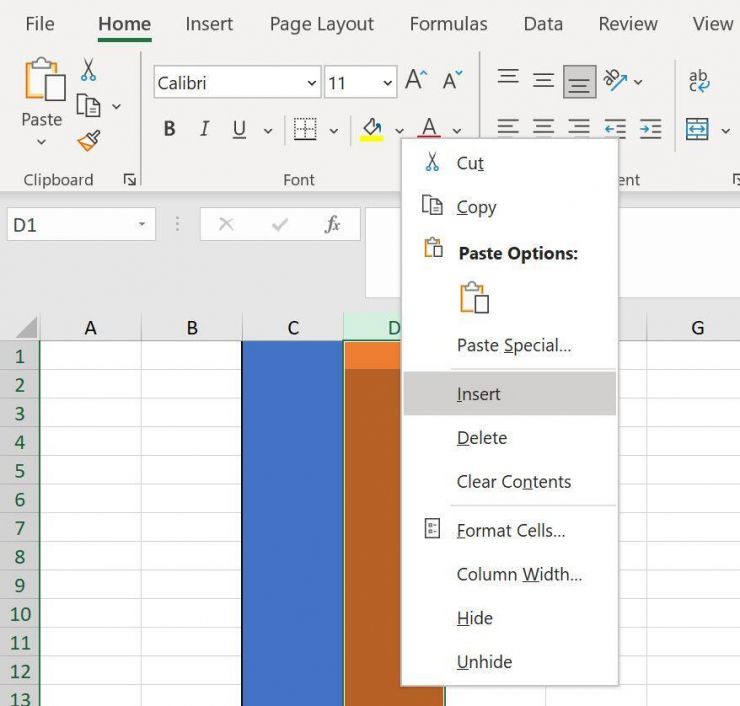This screenshot has height=706, width=740.
Task: Choose Insert from the context menu
Action: (x=478, y=394)
